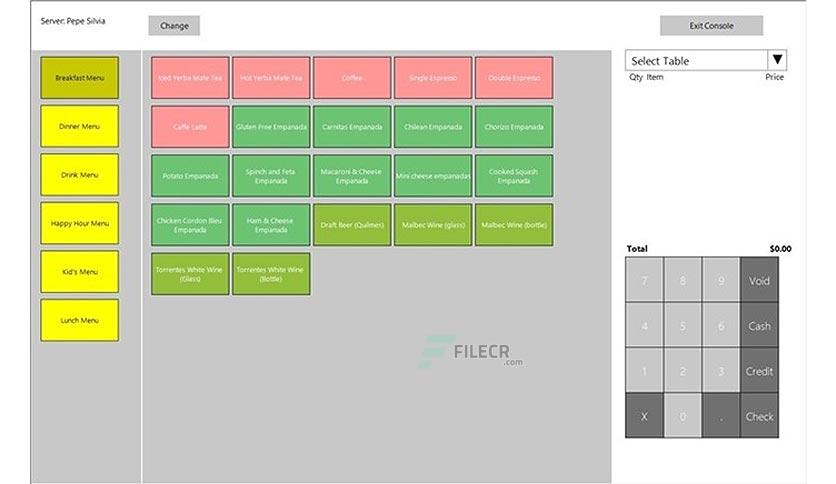Screen dimensions: 836x484
Task: Click the Change server button
Action: click(x=174, y=26)
